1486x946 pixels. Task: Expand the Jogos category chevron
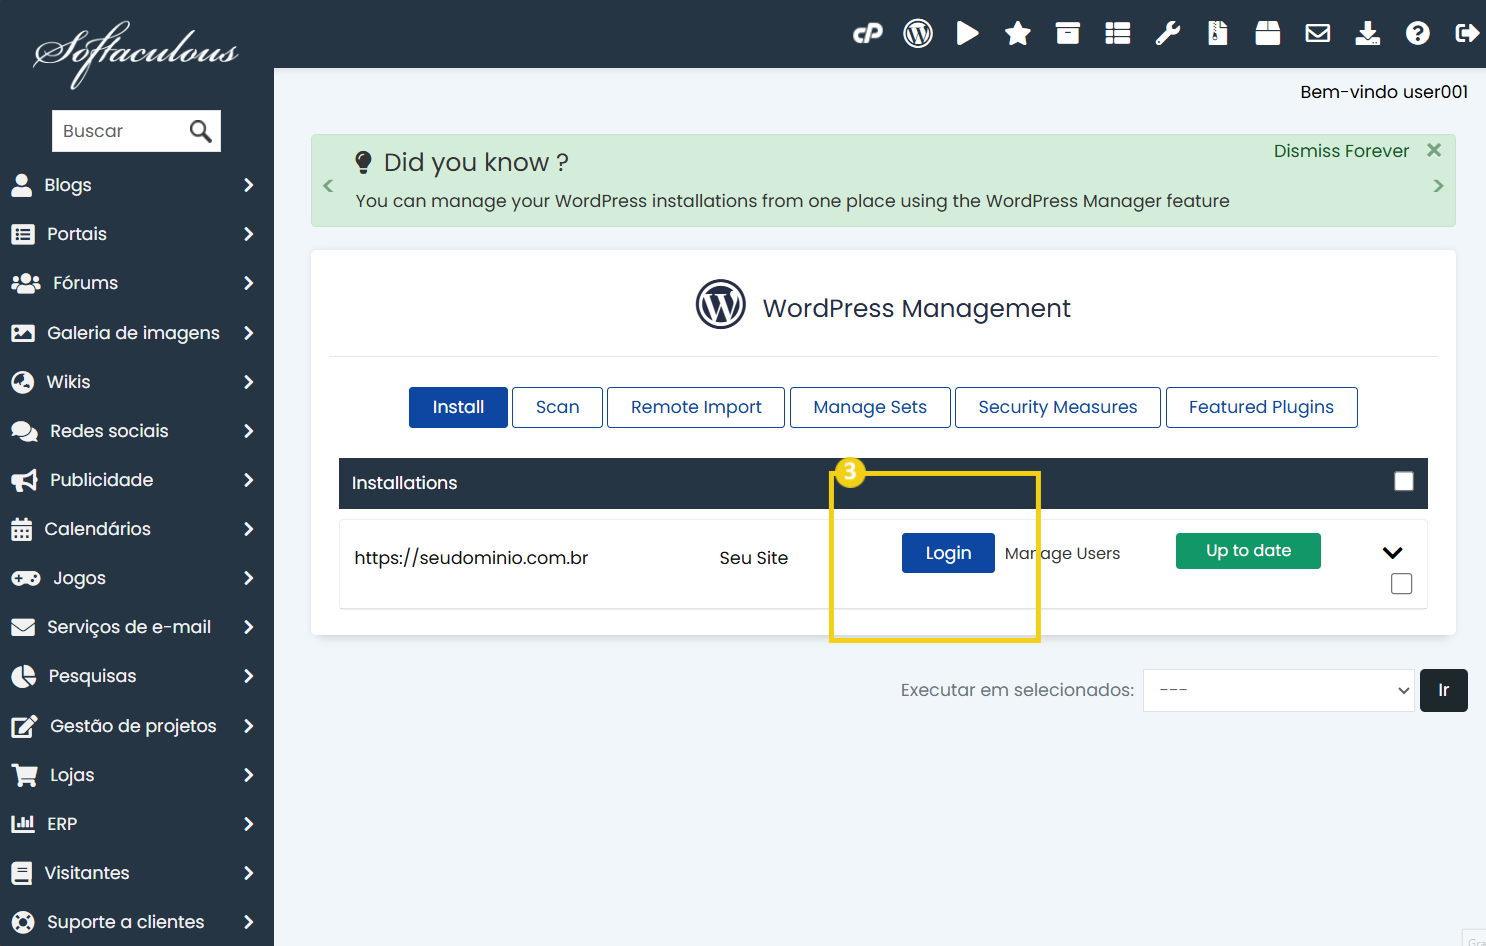tap(249, 578)
